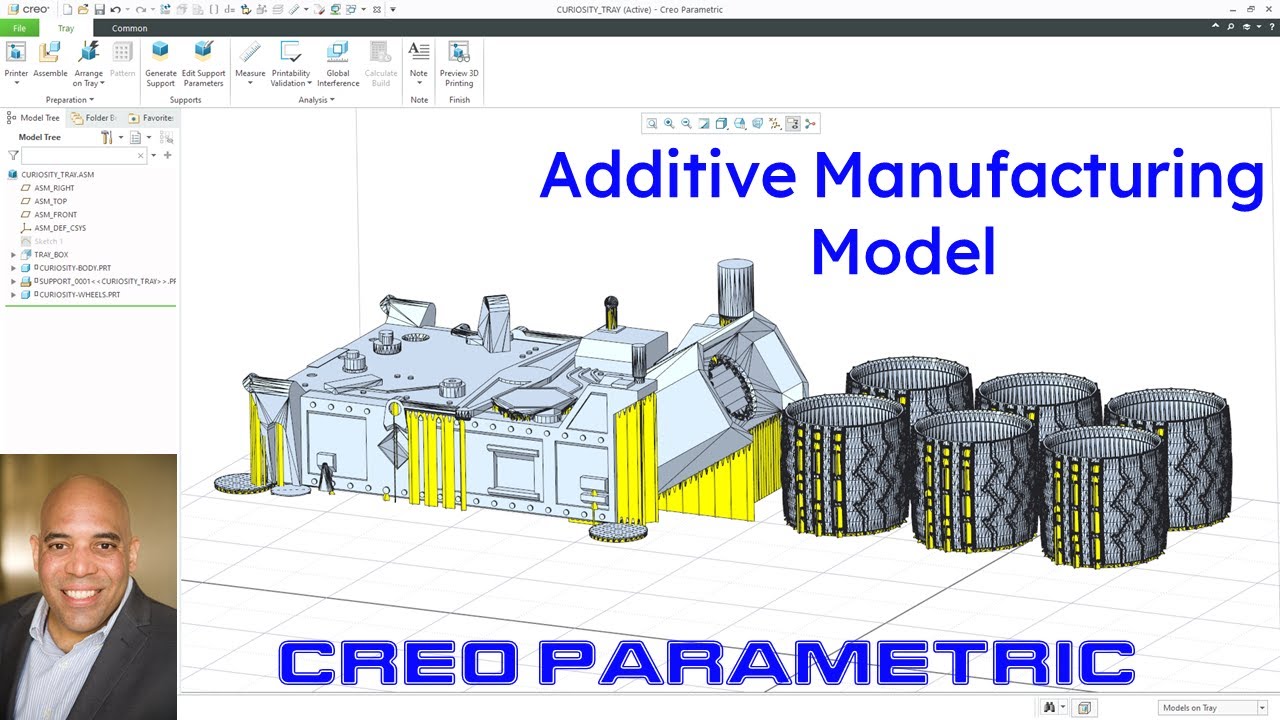This screenshot has width=1280, height=720.
Task: Open the tree columns display dropdown arrow
Action: 149,137
